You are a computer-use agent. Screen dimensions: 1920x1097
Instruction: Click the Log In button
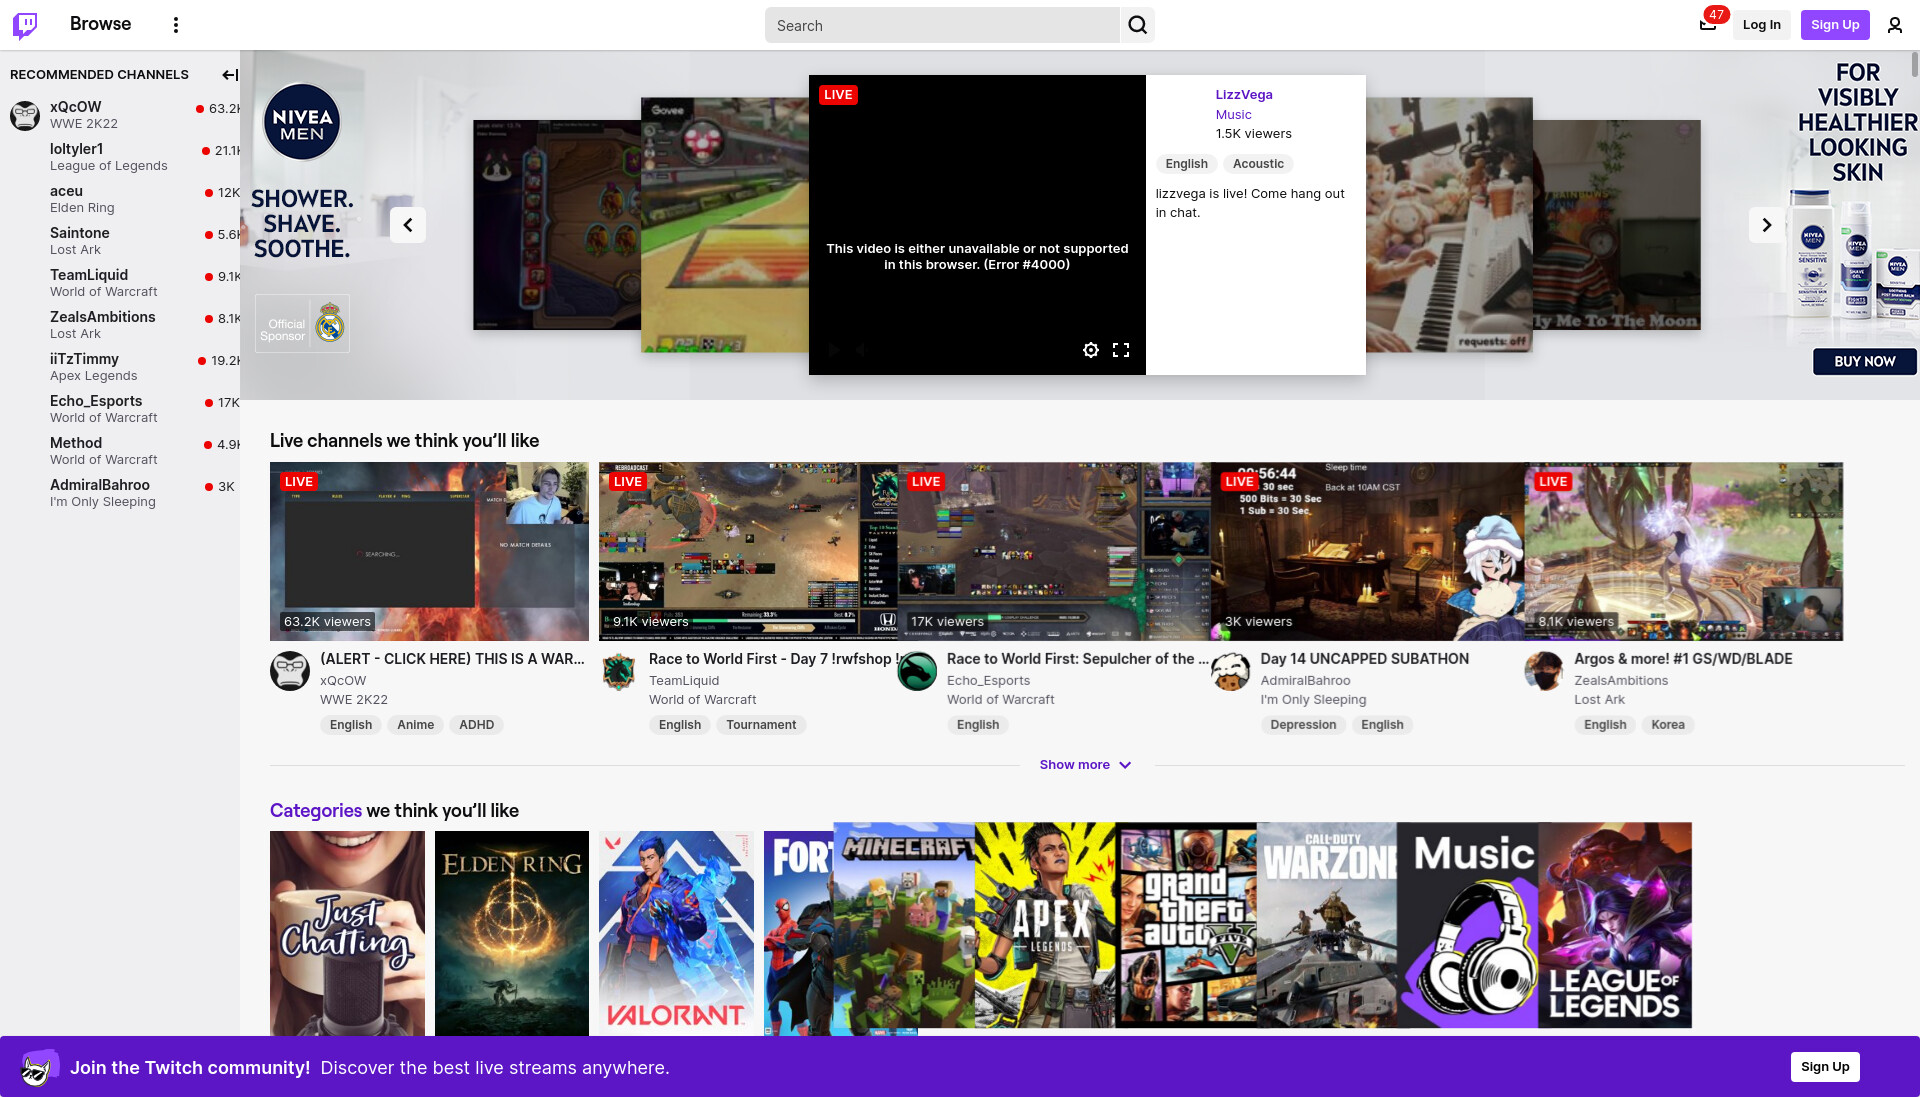click(x=1761, y=25)
